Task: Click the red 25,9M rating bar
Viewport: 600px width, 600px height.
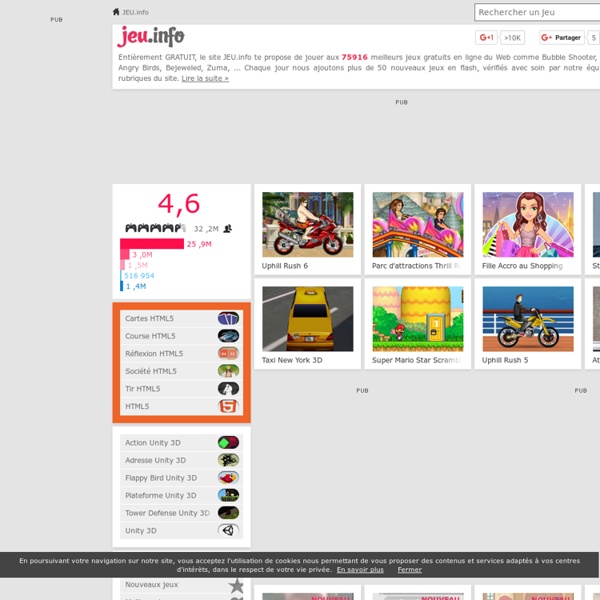Action: (x=152, y=244)
